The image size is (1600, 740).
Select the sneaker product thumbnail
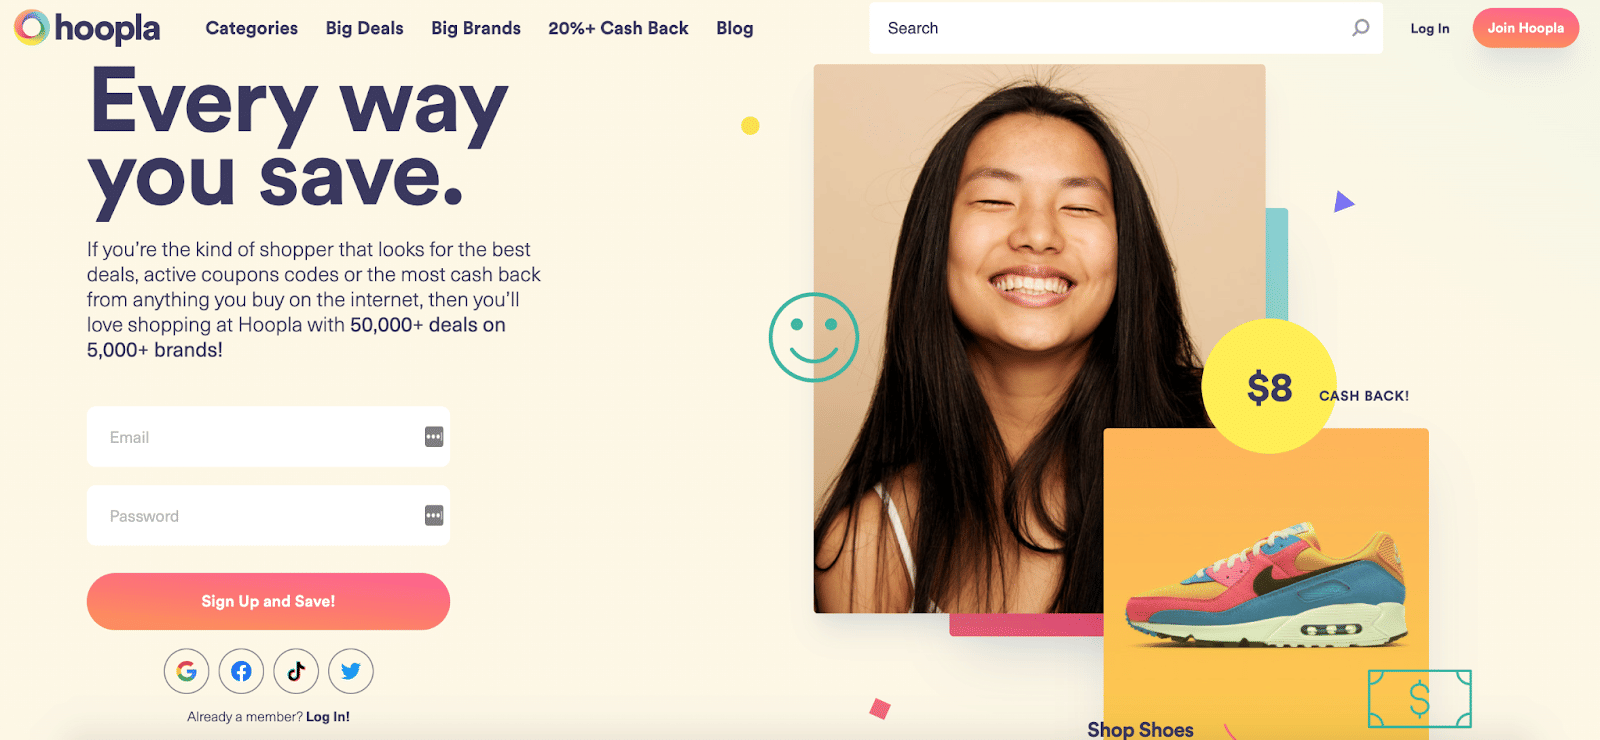coord(1266,585)
